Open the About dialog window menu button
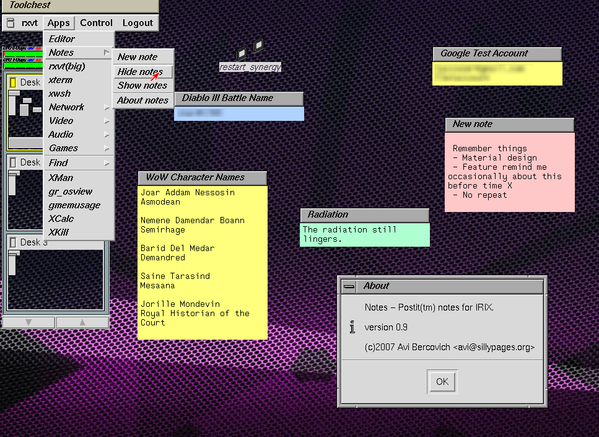Screen dimensions: 599x437 pos(349,286)
